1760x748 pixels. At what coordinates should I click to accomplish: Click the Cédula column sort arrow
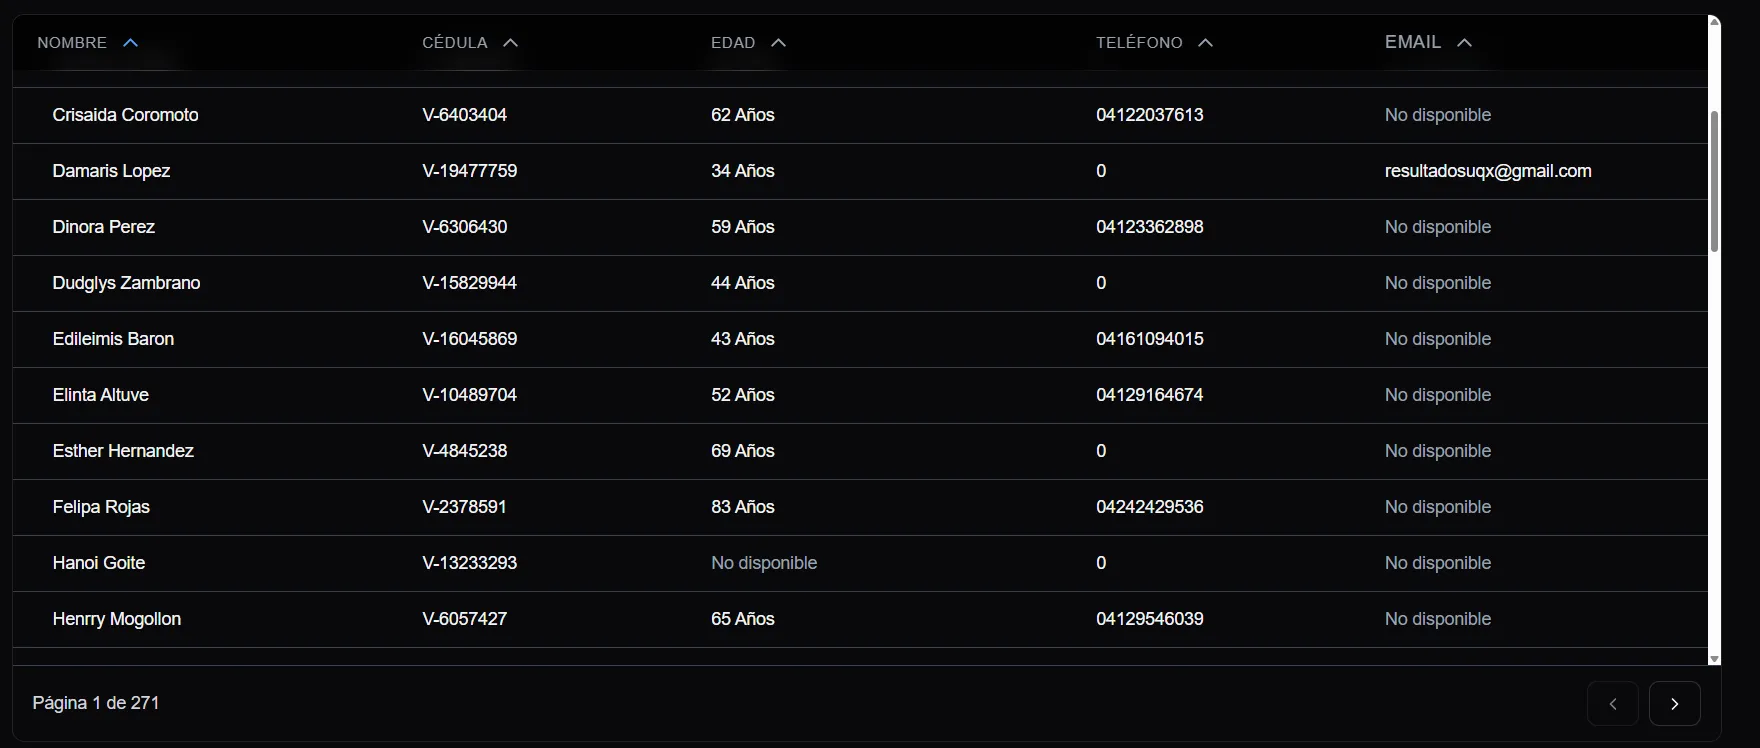(x=510, y=43)
